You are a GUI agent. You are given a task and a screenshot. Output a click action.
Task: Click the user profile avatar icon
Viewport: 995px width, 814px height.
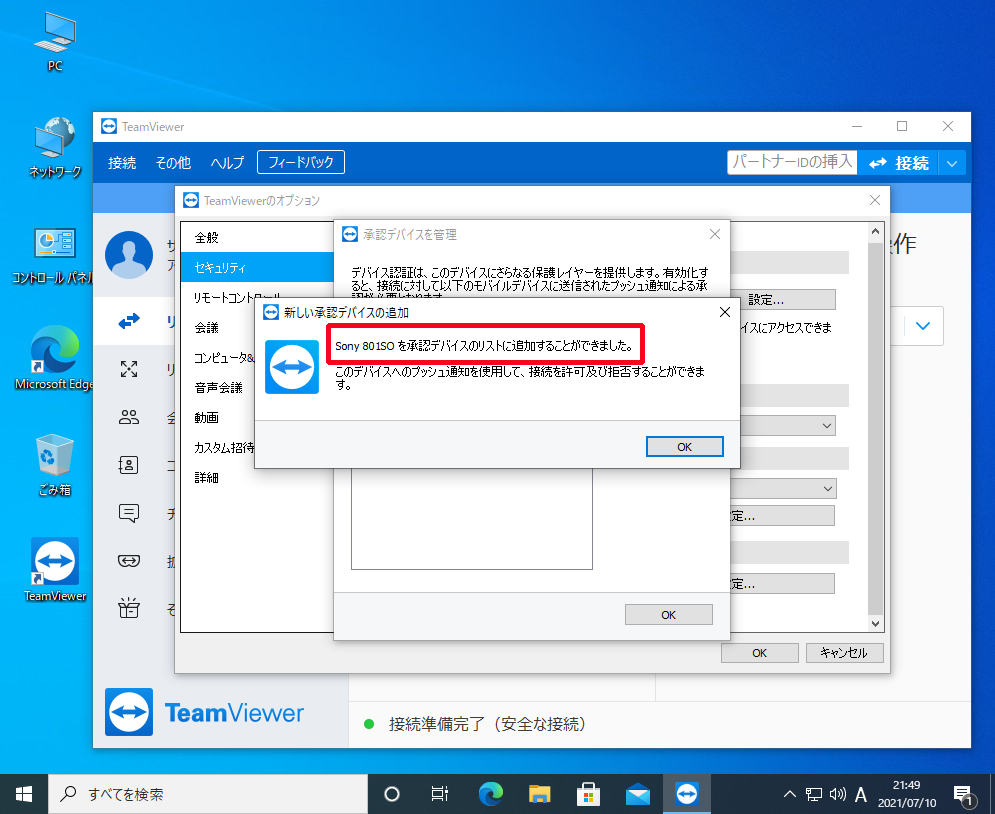point(129,254)
